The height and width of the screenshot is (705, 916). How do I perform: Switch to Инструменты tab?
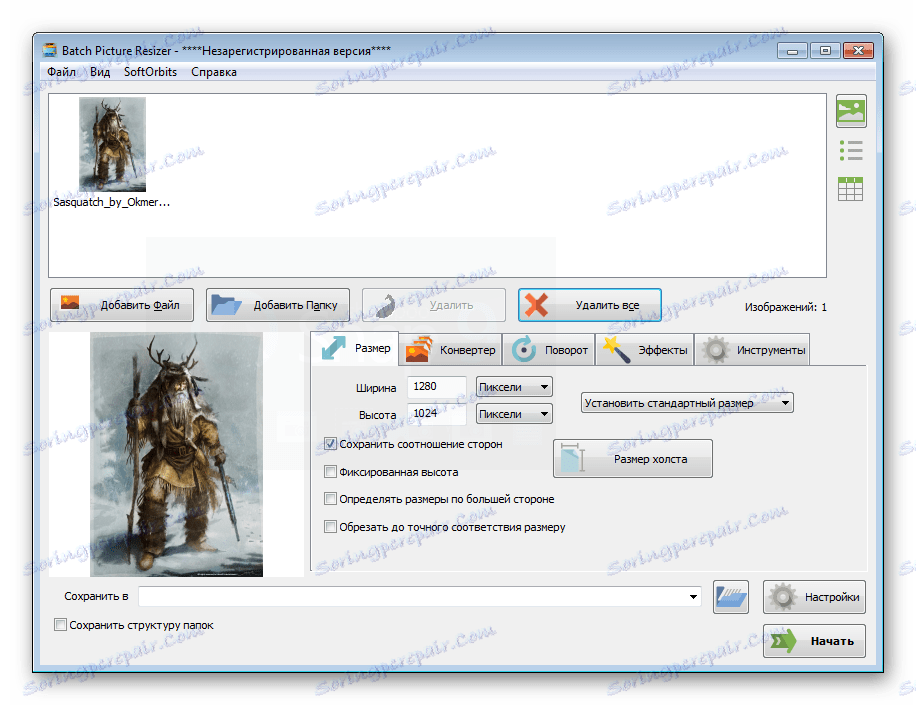point(752,350)
